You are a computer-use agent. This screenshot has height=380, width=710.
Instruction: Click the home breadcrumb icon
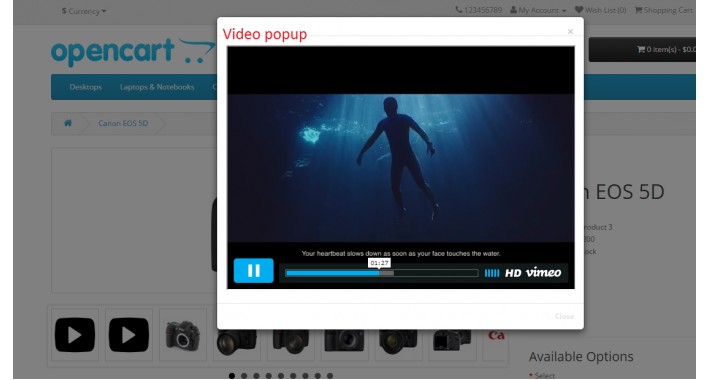point(68,123)
